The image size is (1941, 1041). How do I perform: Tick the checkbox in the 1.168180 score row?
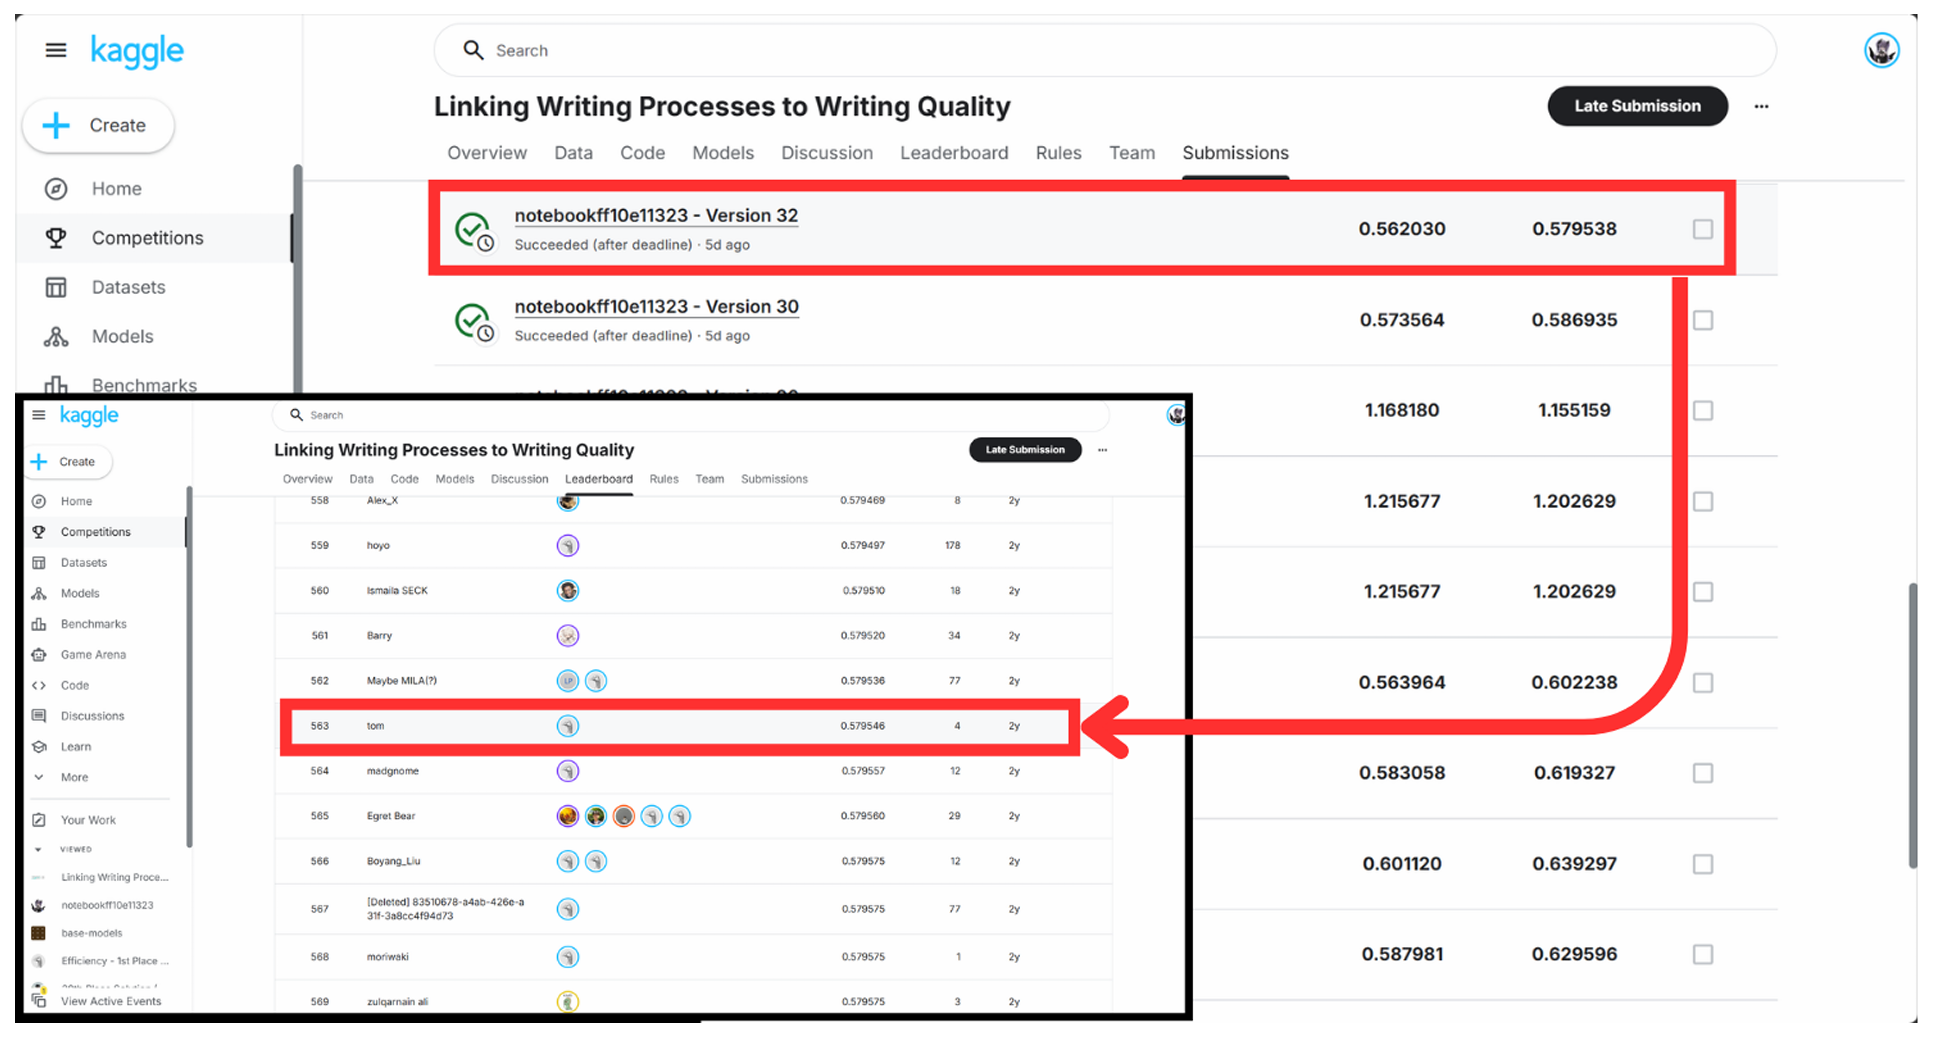coord(1703,410)
